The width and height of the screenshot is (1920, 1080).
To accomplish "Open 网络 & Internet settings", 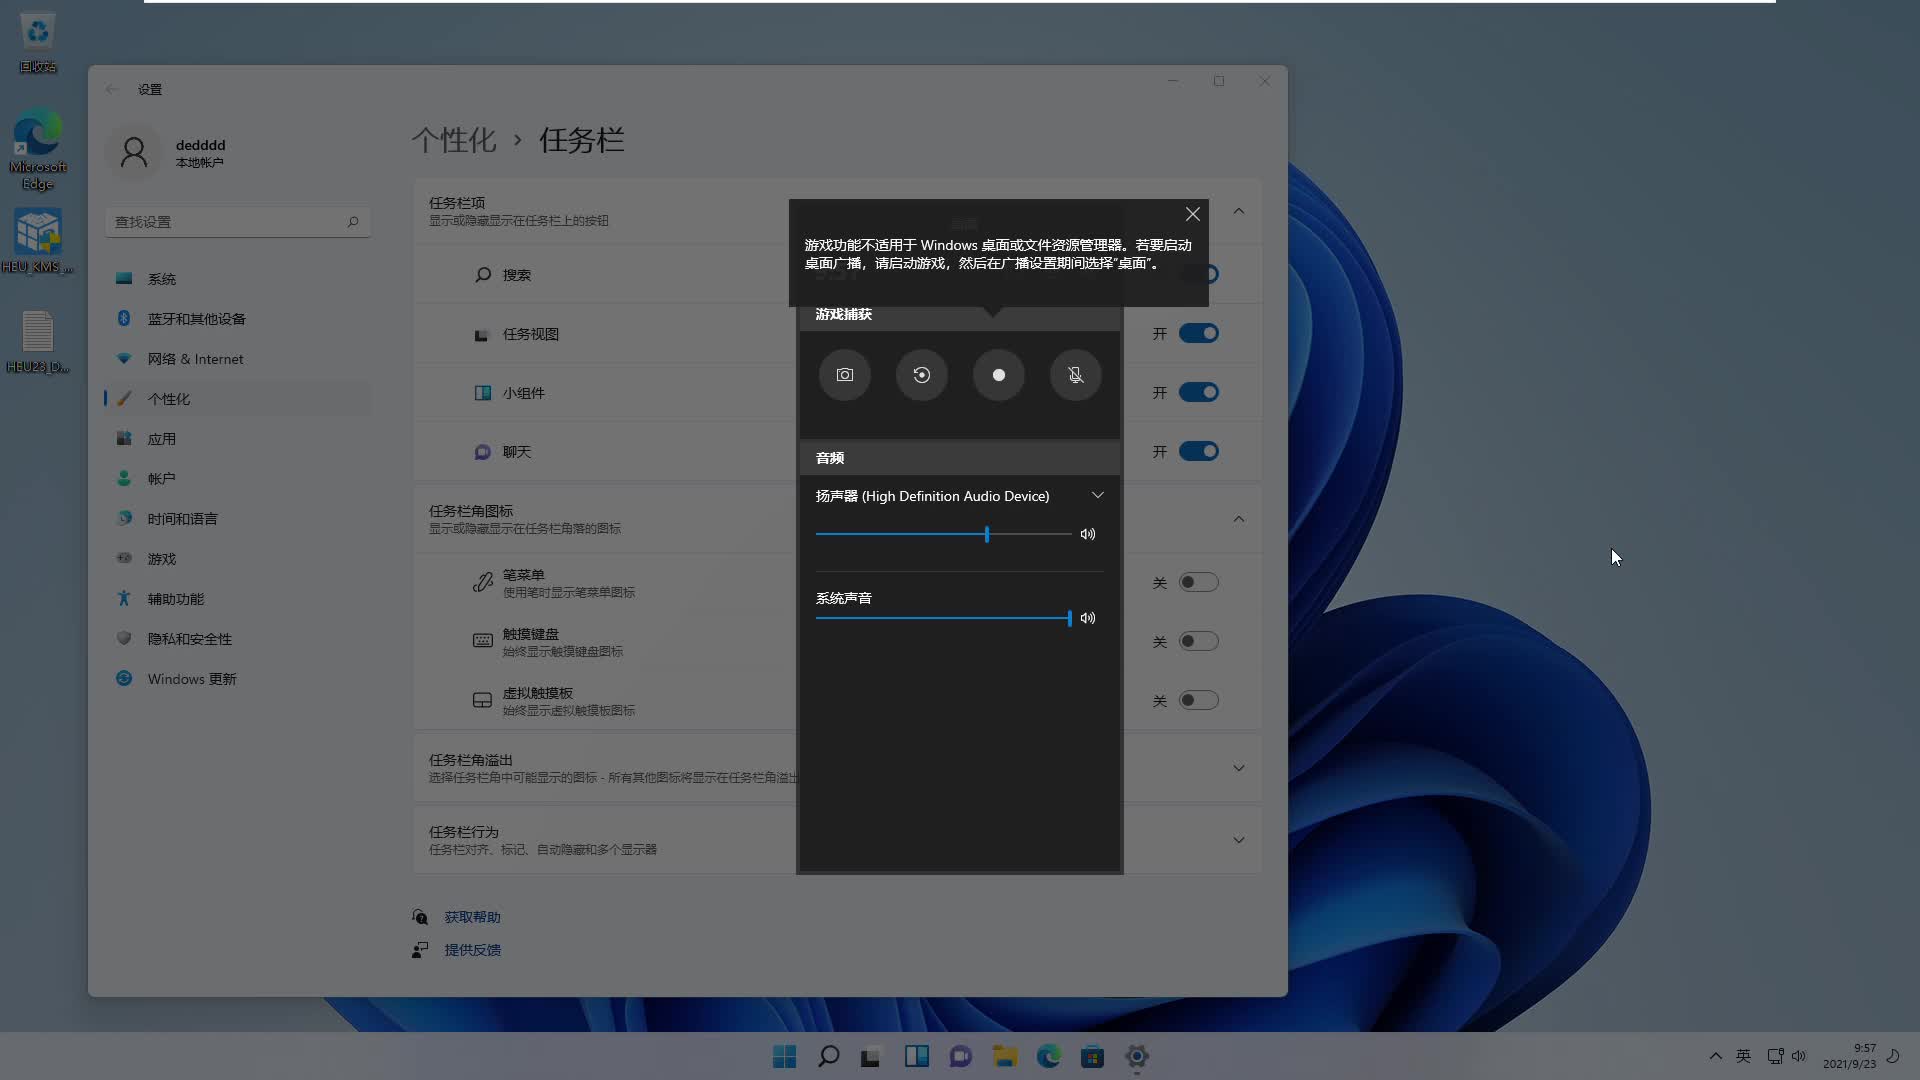I will [238, 359].
